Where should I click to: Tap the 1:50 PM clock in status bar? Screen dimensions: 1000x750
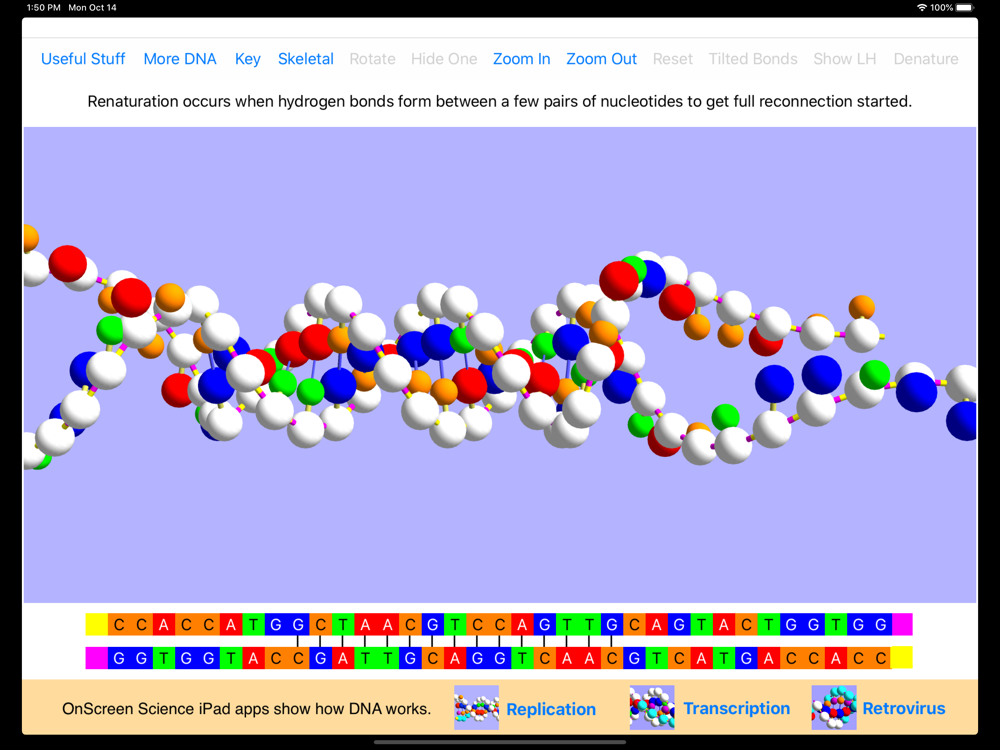44,8
